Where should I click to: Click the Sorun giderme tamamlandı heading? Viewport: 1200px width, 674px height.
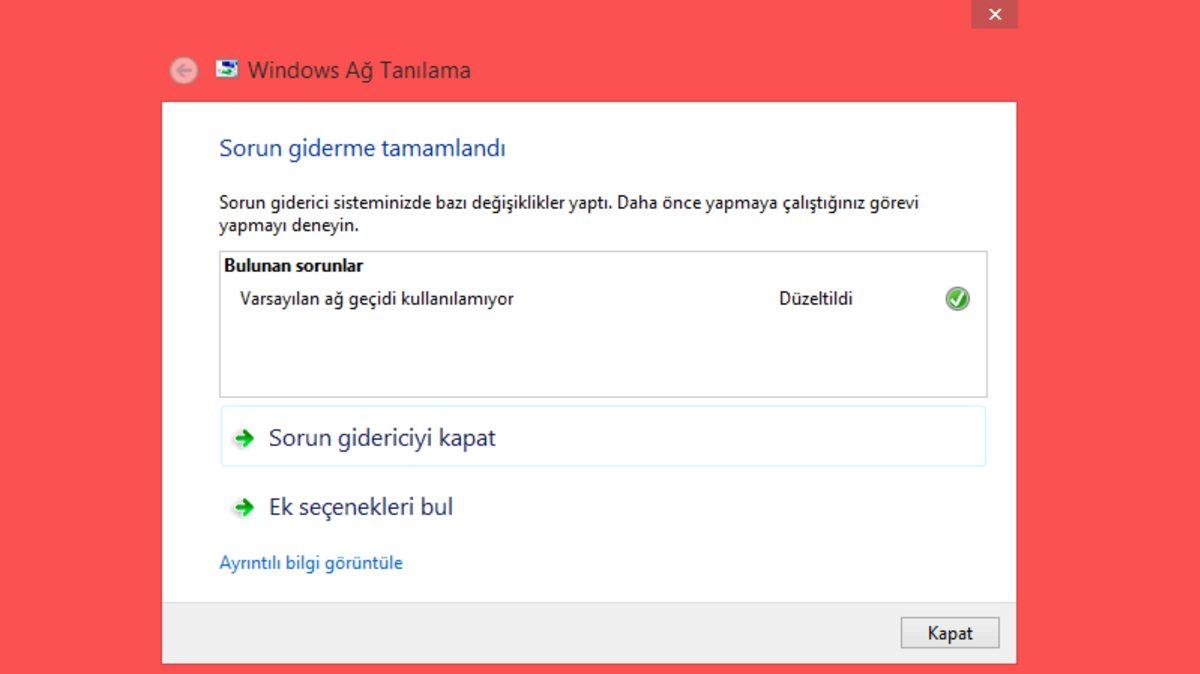(361, 147)
